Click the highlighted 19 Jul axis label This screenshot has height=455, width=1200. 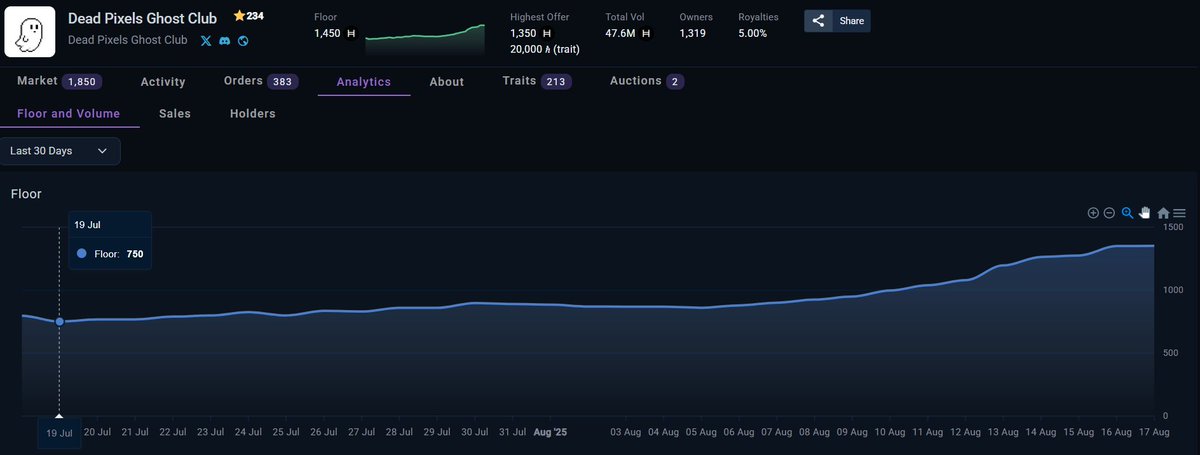pos(59,433)
